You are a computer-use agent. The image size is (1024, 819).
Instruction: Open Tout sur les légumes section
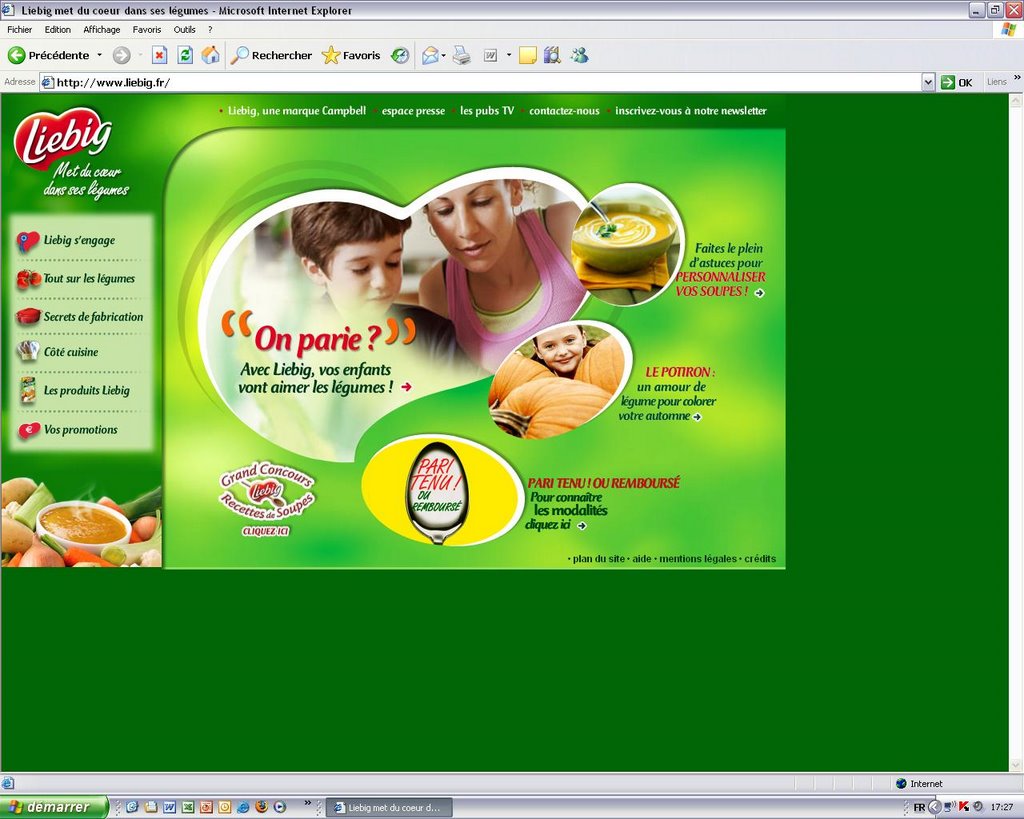coord(76,279)
